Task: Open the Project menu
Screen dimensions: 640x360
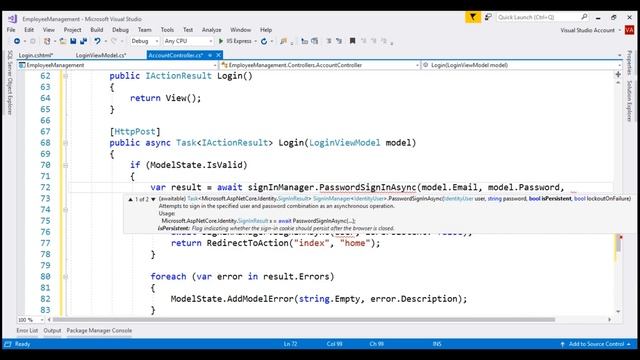Action: (x=72, y=30)
